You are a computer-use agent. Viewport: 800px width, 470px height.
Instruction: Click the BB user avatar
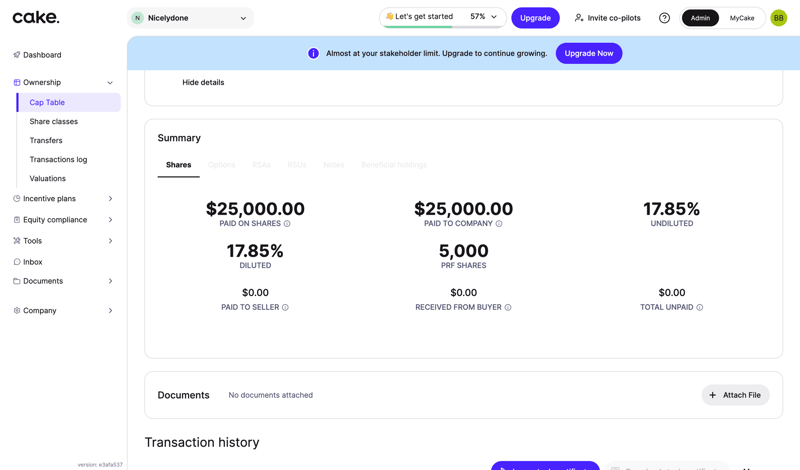(778, 18)
